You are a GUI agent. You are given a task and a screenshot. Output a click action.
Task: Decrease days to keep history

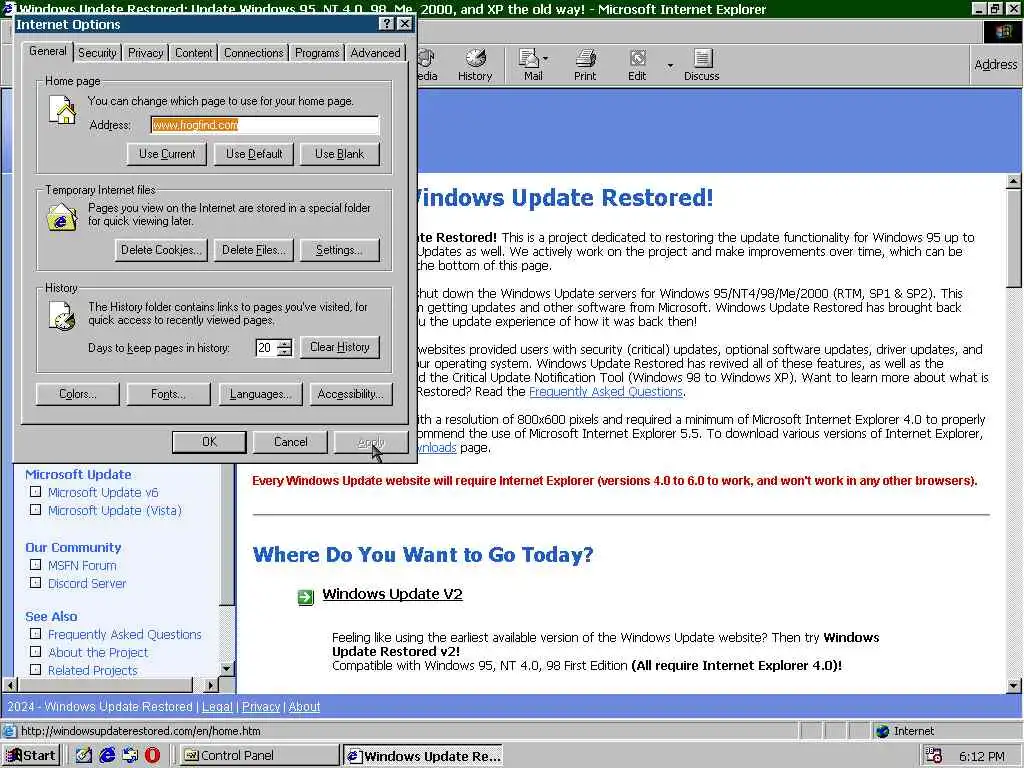point(284,351)
